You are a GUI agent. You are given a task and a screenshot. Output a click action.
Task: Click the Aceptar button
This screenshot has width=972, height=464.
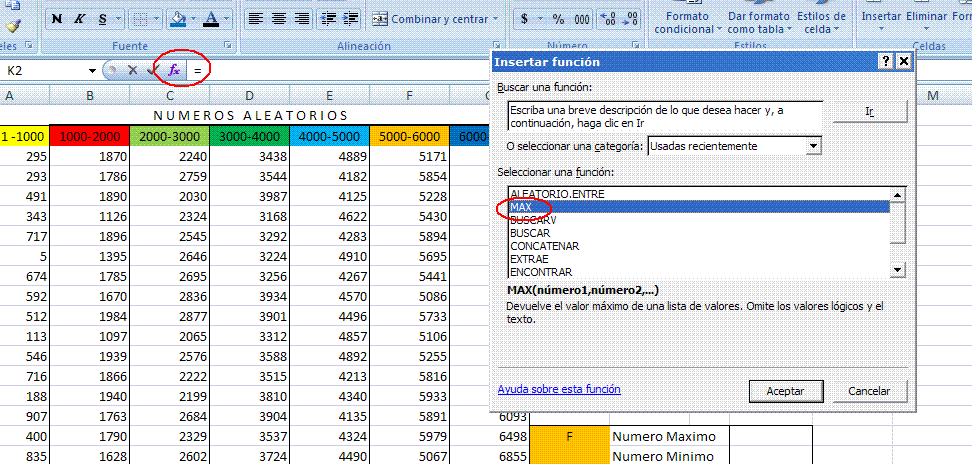tap(785, 390)
